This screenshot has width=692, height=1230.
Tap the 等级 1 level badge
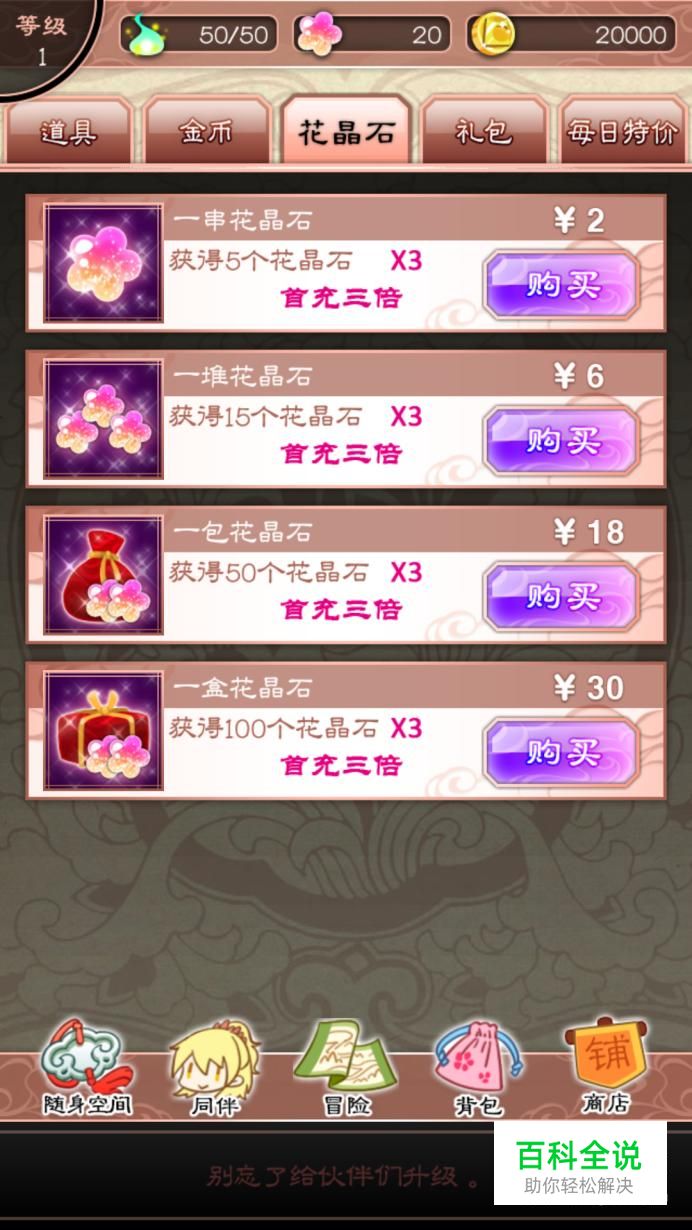tap(42, 38)
